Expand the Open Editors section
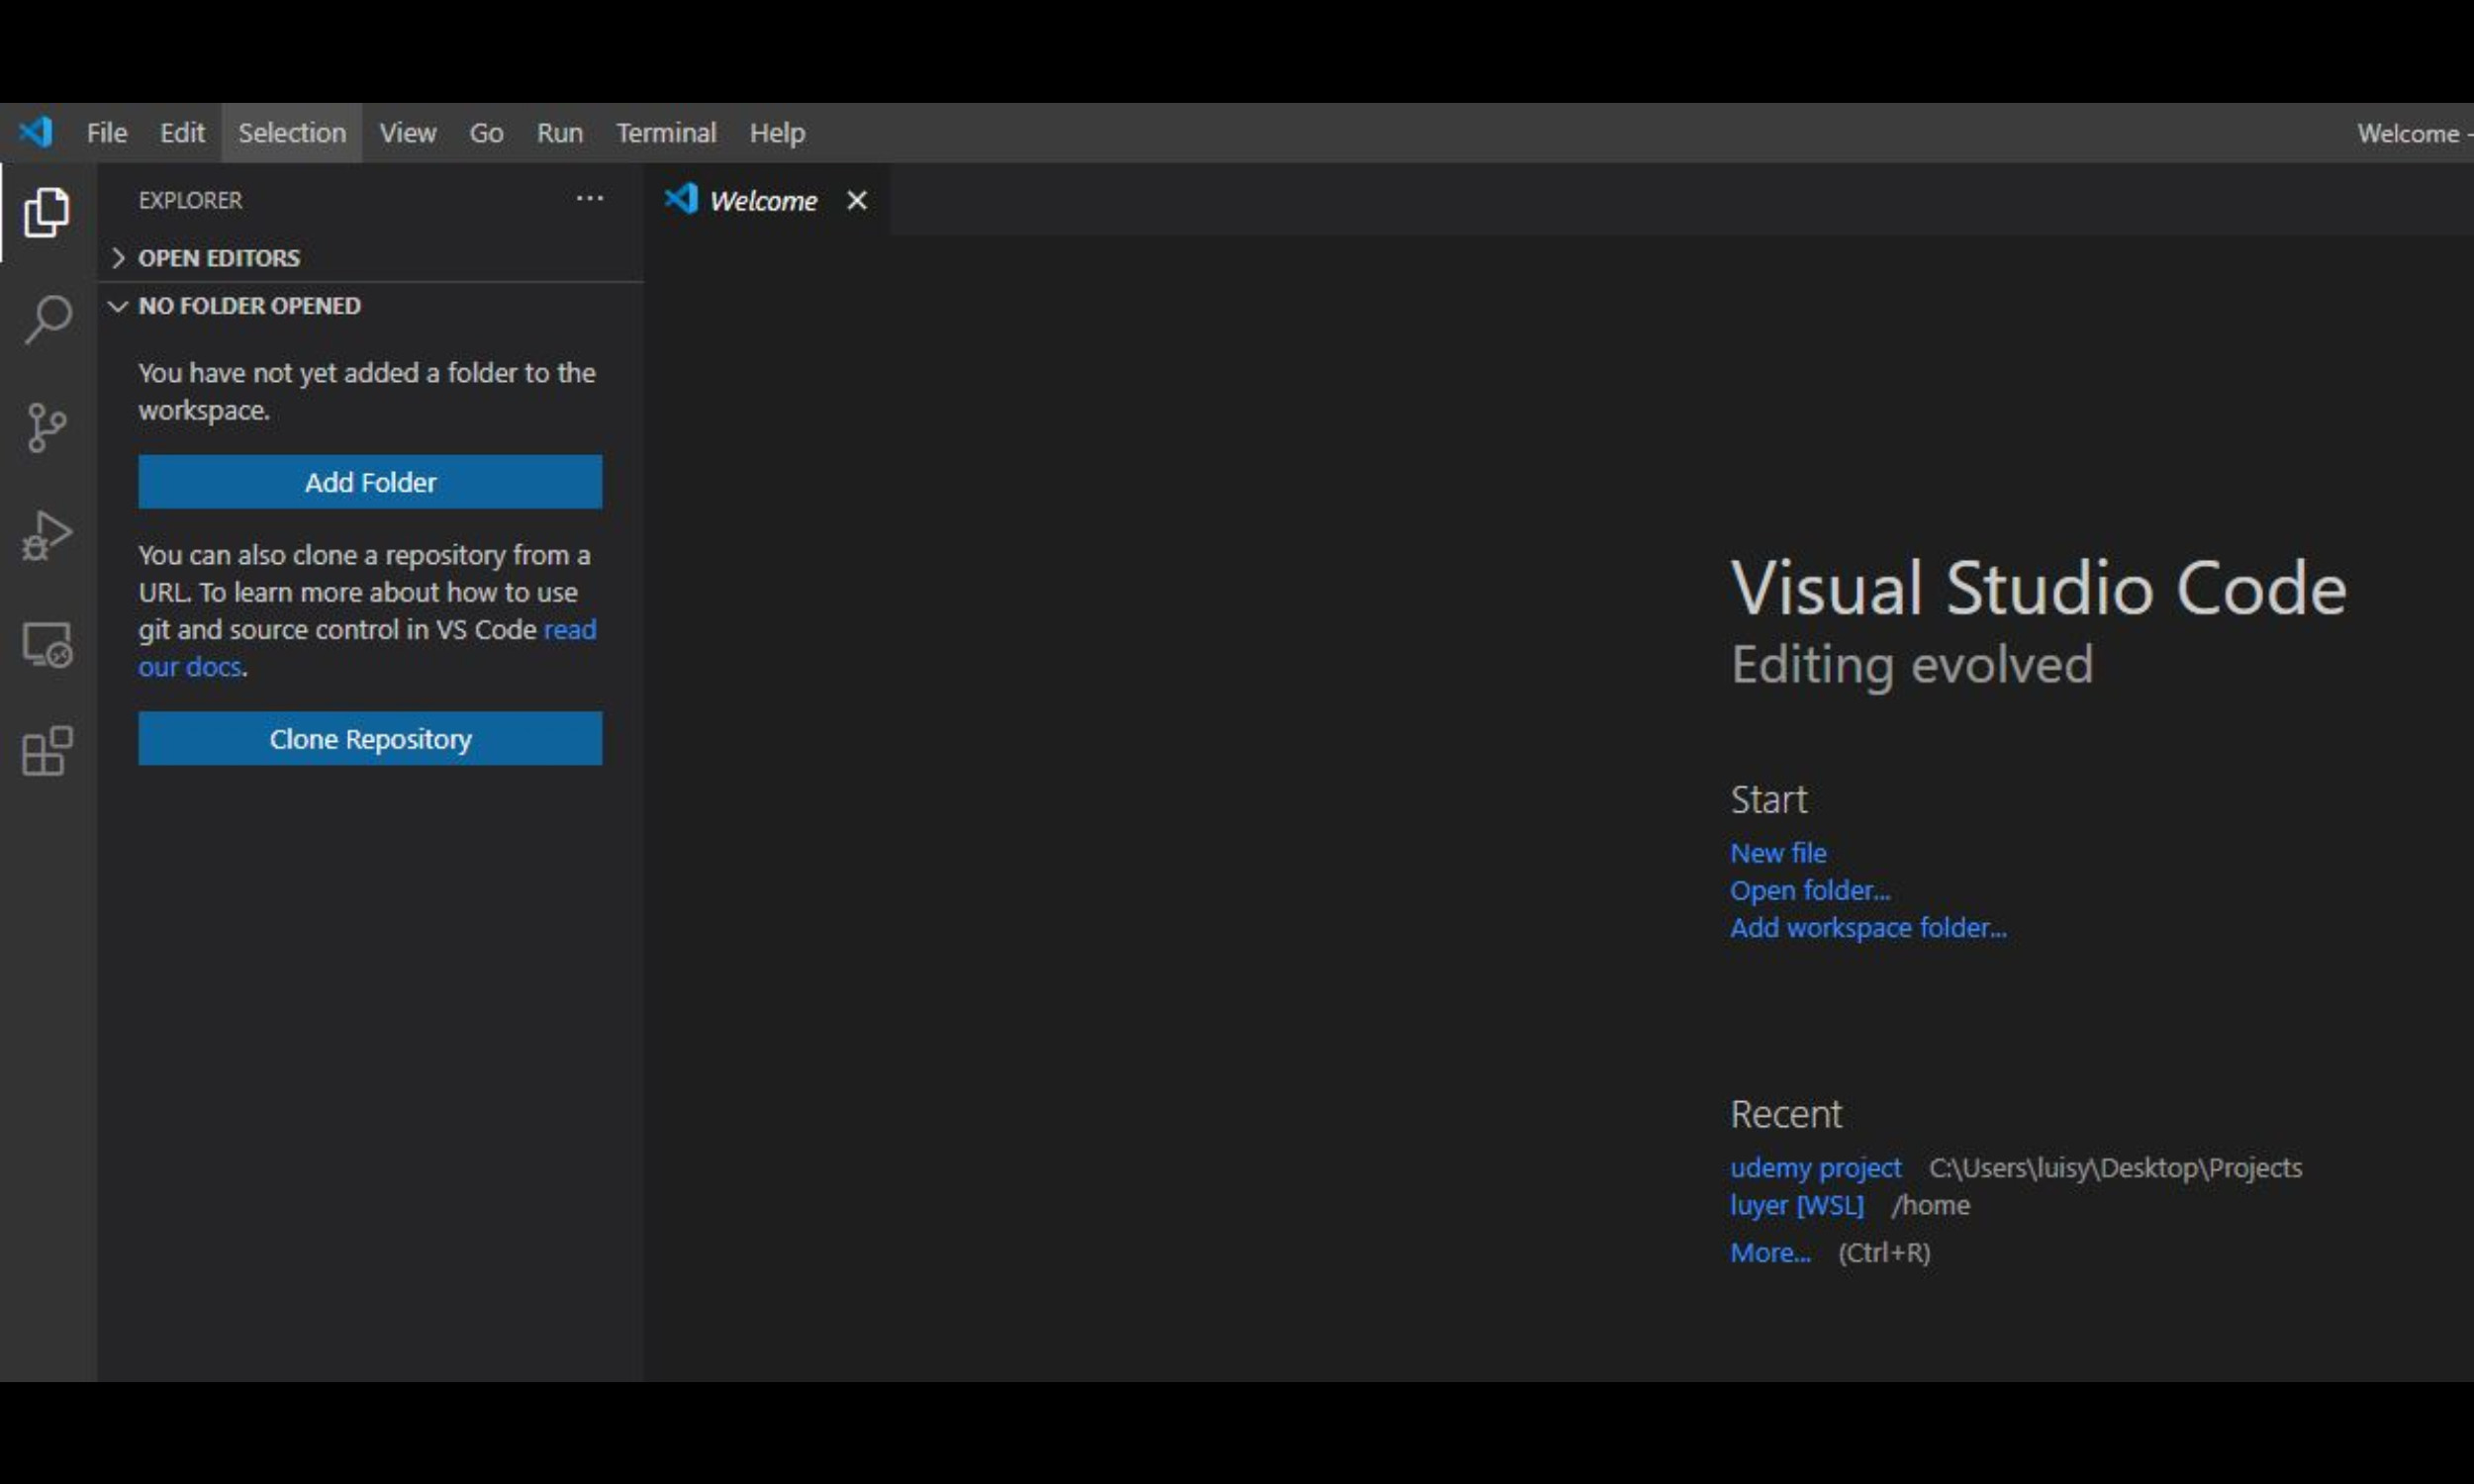Viewport: 2474px width, 1484px height. coord(218,258)
